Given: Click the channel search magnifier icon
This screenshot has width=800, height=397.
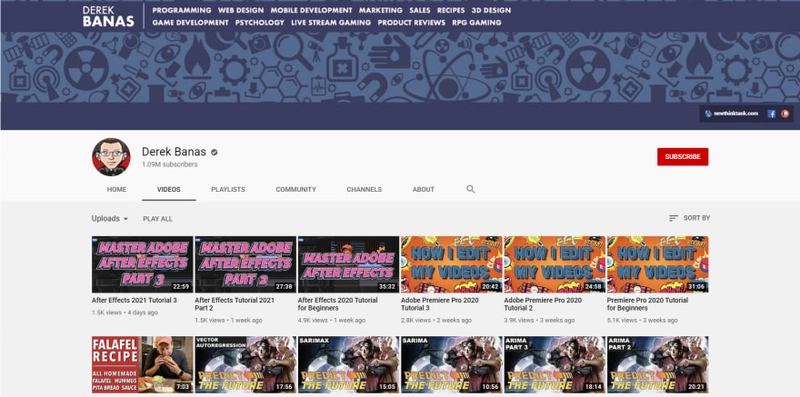Looking at the screenshot, I should (470, 189).
